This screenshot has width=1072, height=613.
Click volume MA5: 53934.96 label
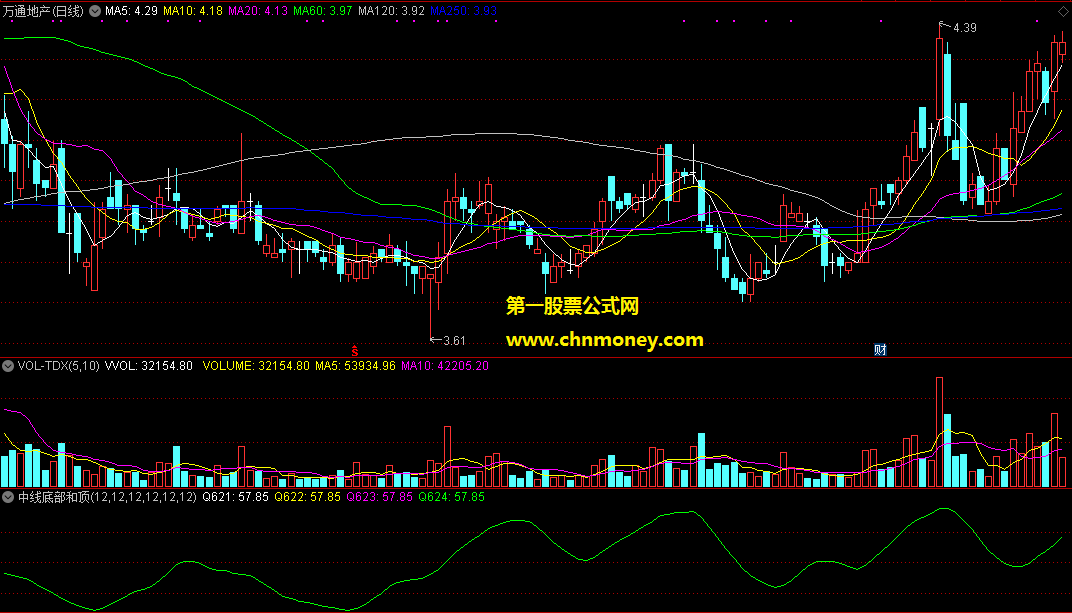coord(355,366)
